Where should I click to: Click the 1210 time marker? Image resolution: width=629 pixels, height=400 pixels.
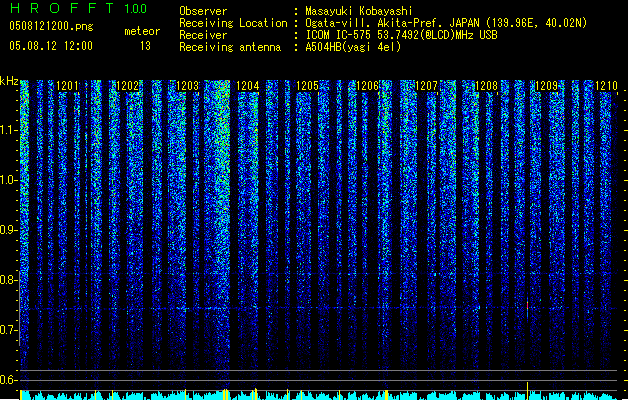coord(606,86)
